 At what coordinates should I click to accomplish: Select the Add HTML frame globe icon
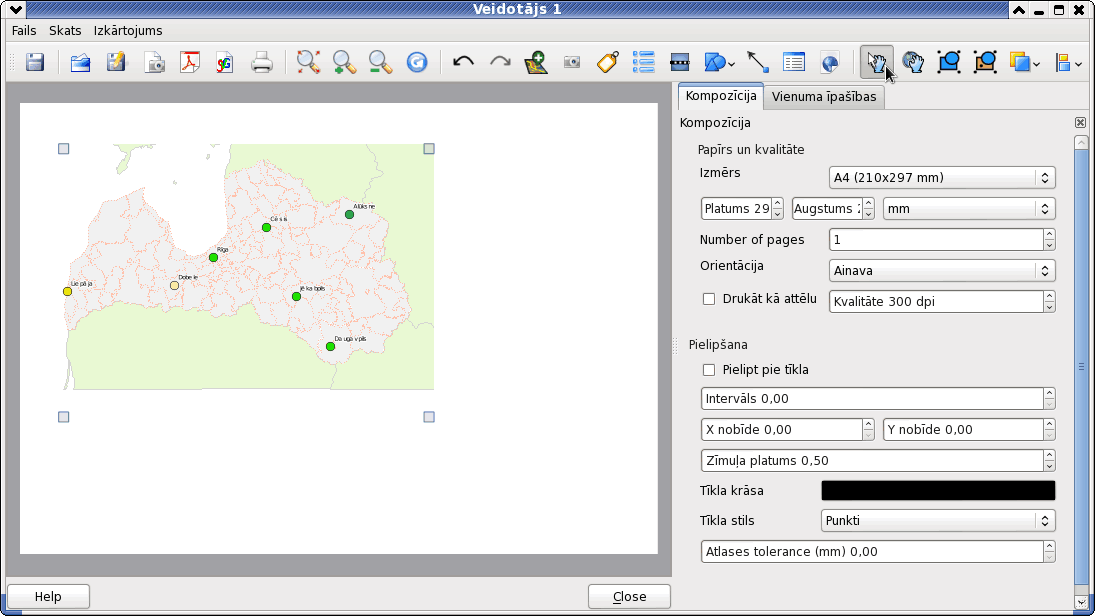830,63
